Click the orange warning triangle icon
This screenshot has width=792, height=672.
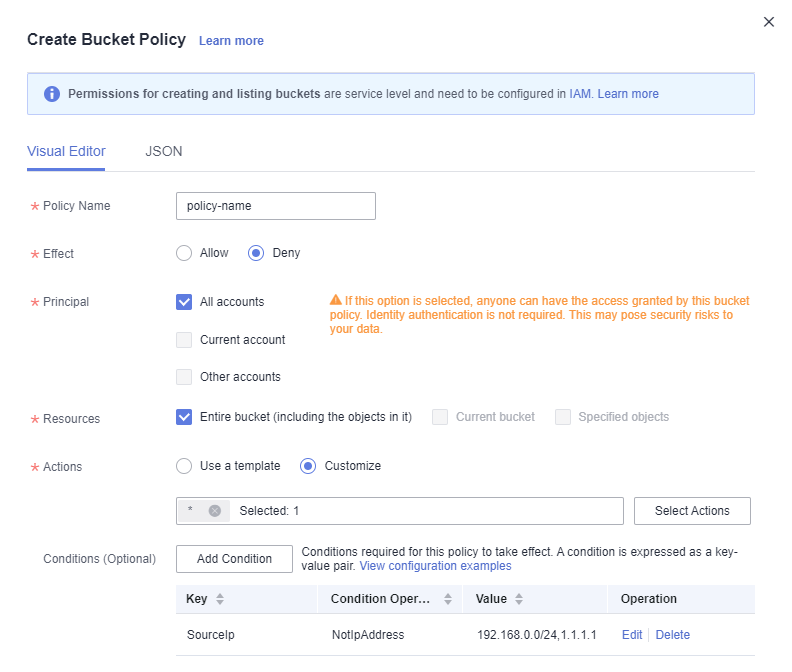coord(336,300)
